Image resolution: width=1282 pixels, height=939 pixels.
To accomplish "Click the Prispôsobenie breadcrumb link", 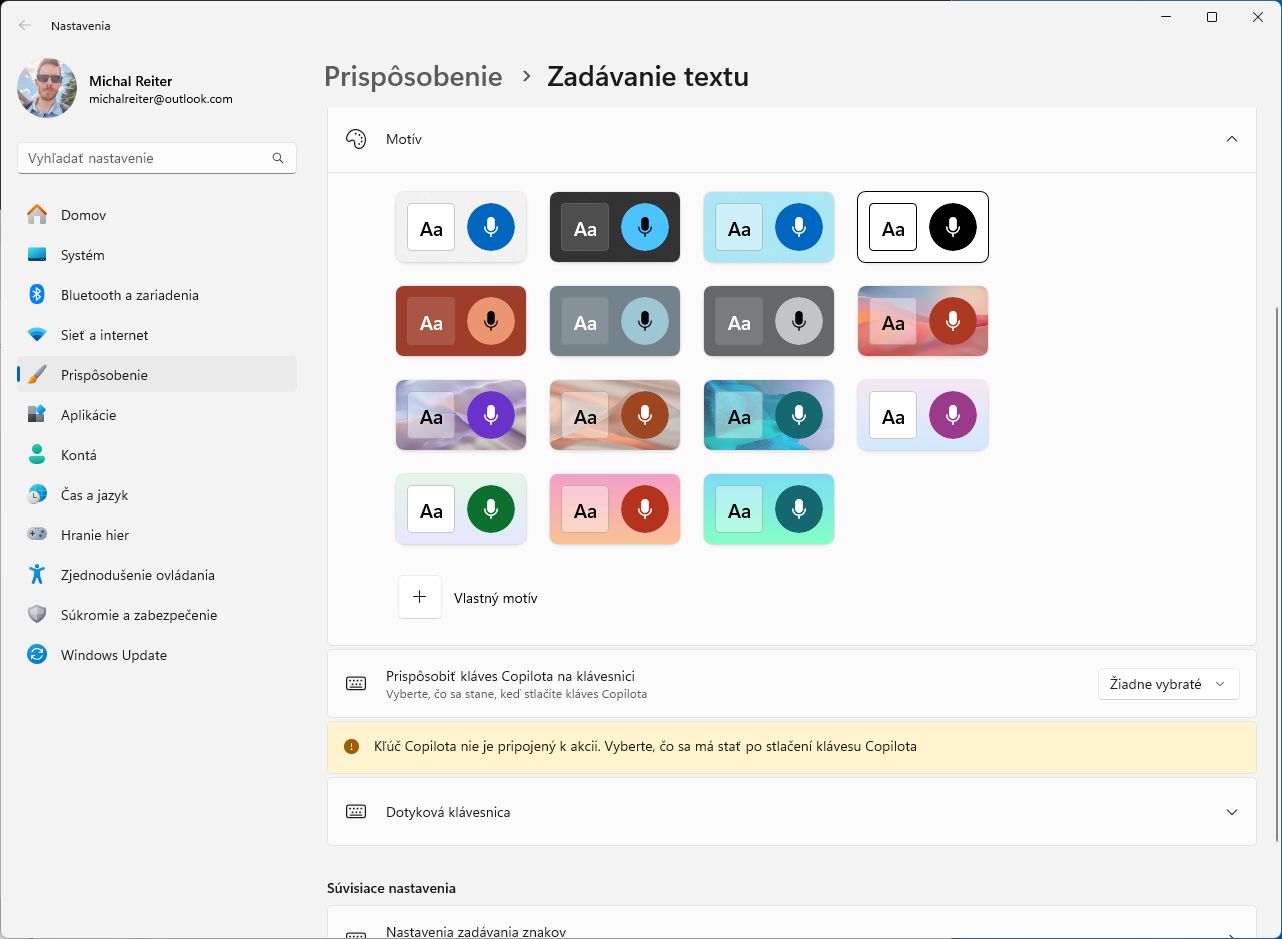I will [x=413, y=77].
